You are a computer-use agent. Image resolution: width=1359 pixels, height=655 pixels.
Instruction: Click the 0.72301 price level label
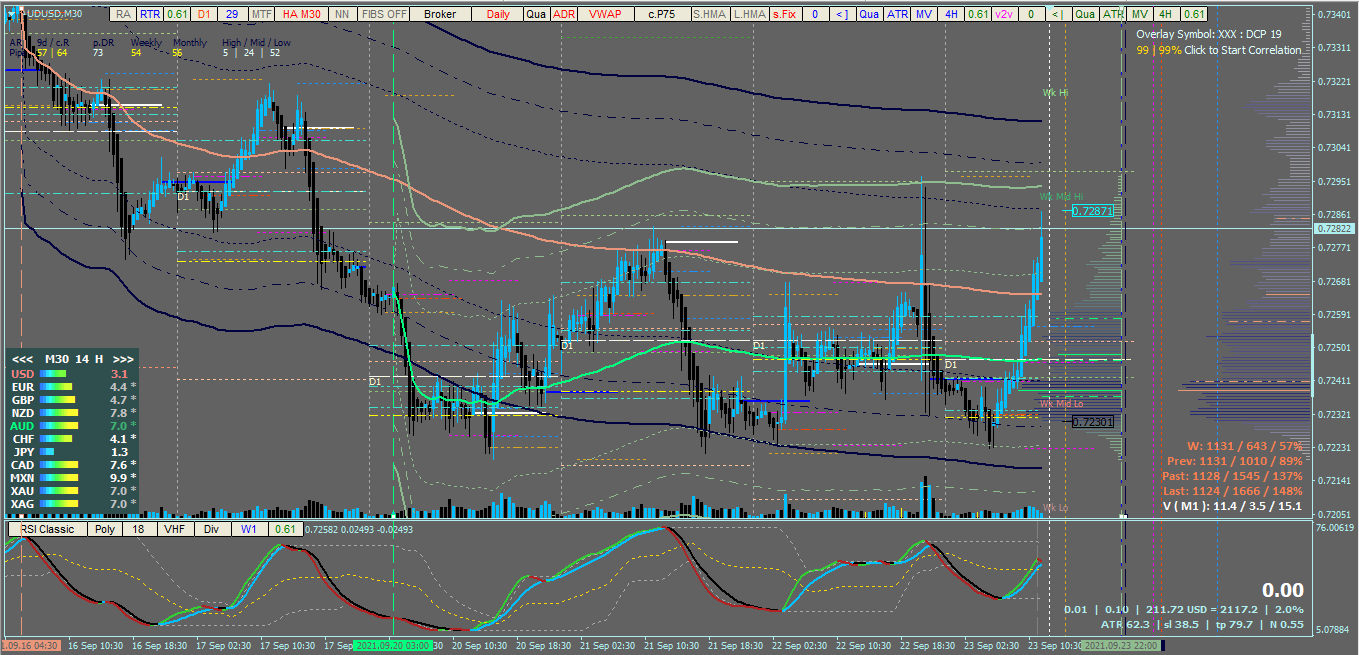[x=1092, y=422]
